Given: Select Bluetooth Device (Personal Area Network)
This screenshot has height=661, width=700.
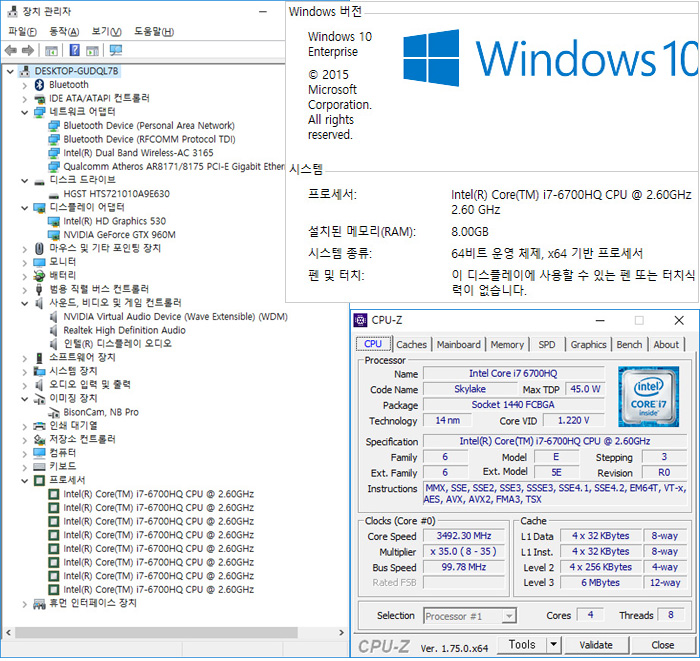Looking at the screenshot, I should (x=149, y=126).
